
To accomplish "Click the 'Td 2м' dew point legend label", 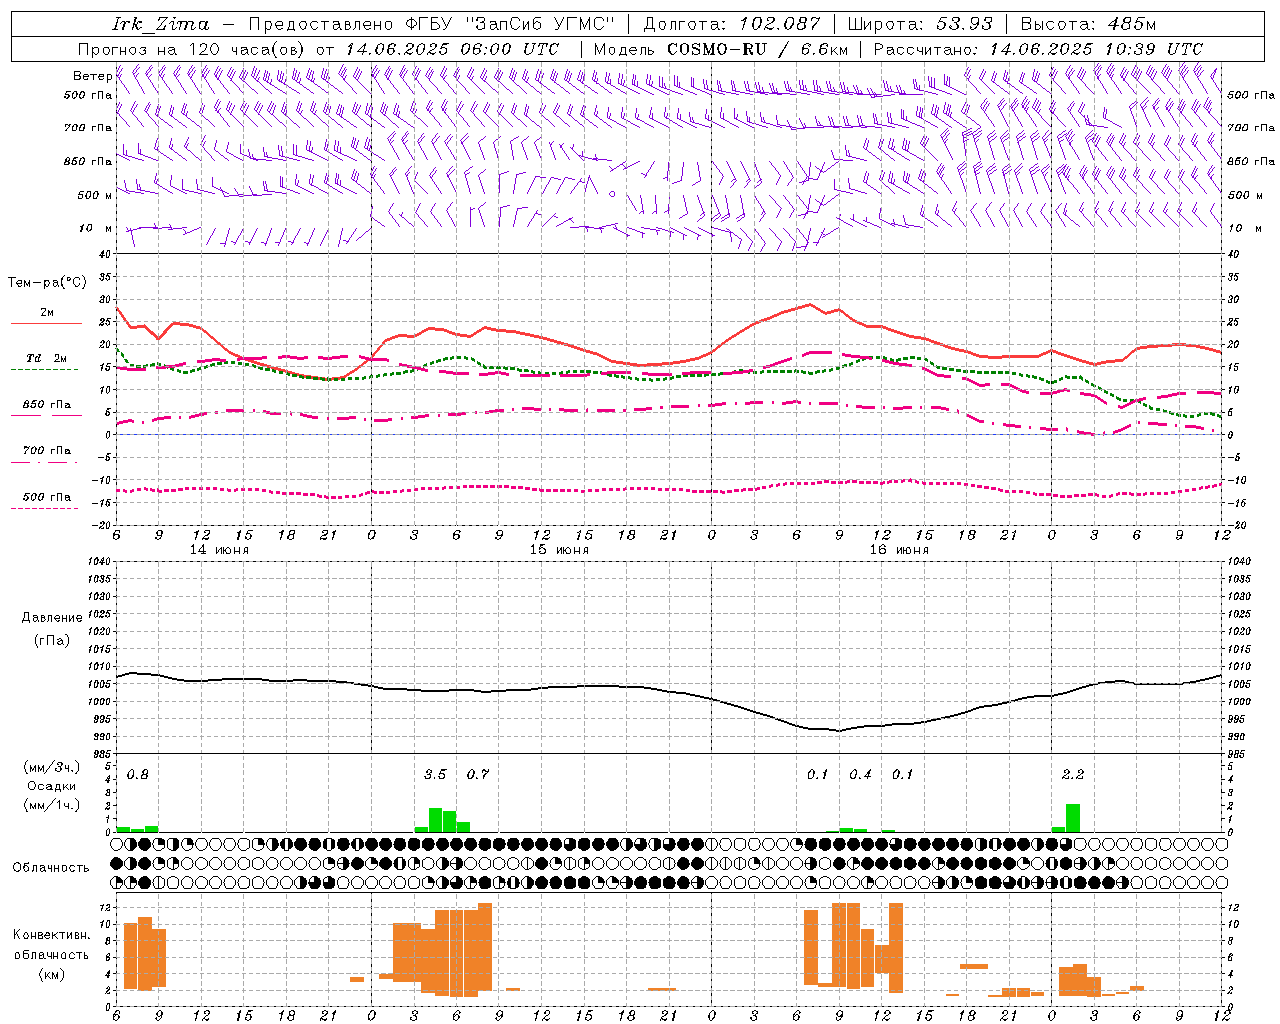I will tap(47, 358).
